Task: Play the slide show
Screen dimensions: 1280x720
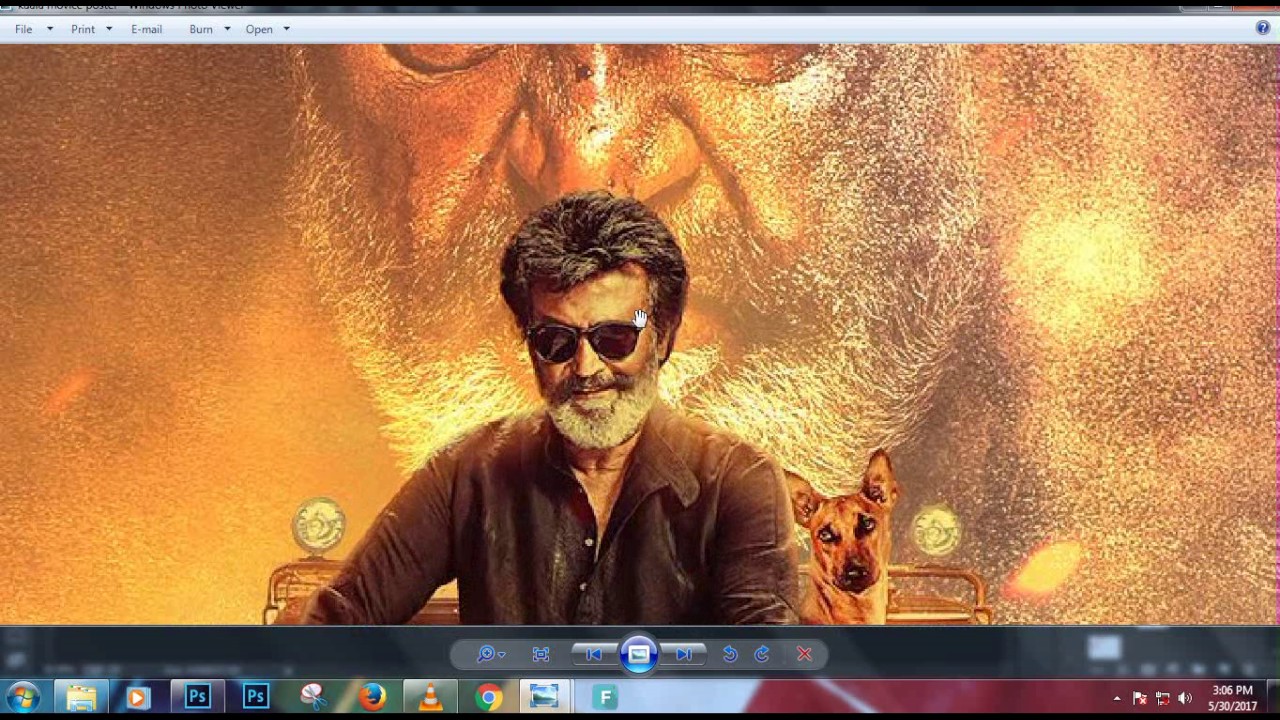Action: [x=639, y=654]
